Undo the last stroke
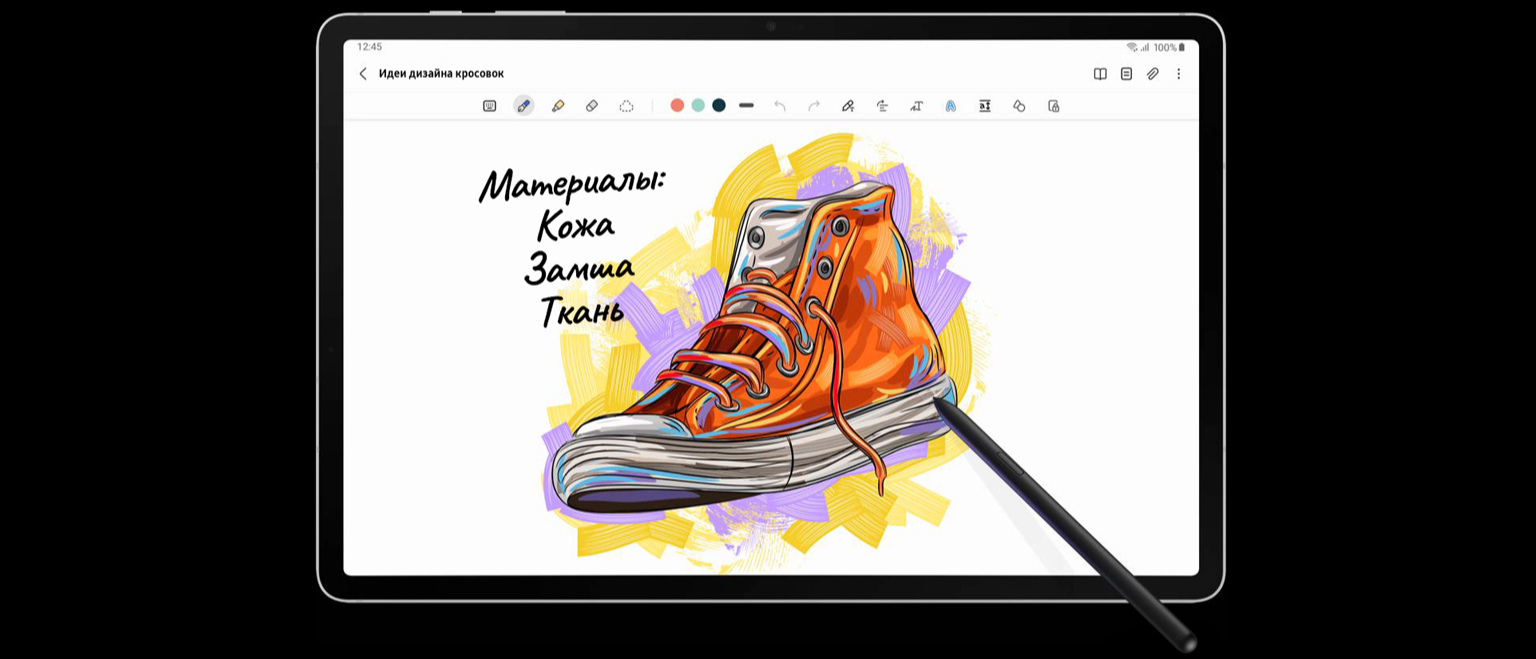The width and height of the screenshot is (1536, 659). 780,106
